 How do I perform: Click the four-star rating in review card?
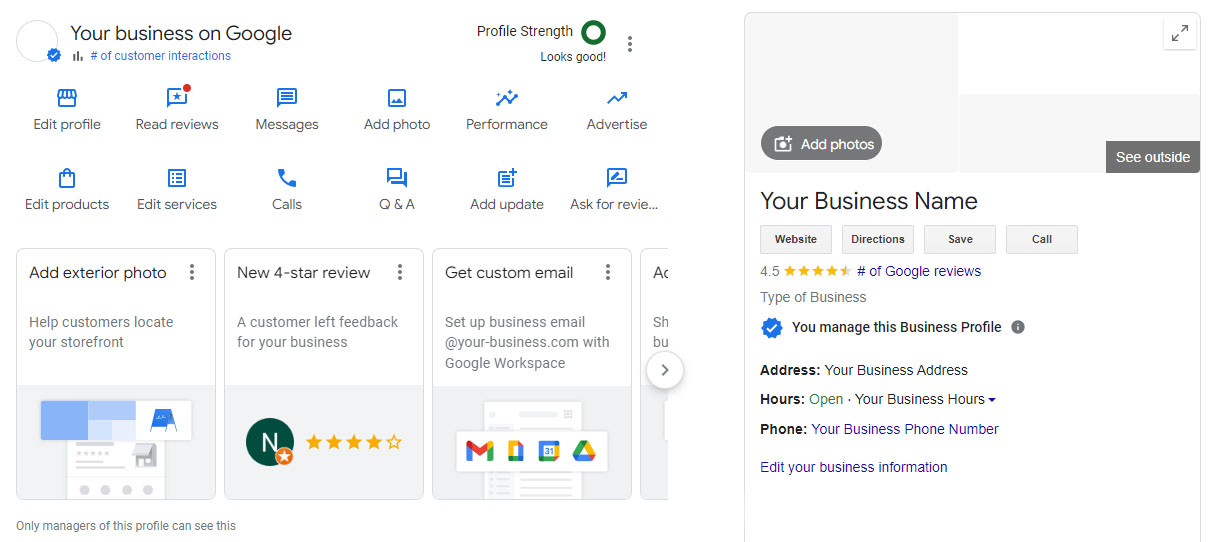coord(354,442)
